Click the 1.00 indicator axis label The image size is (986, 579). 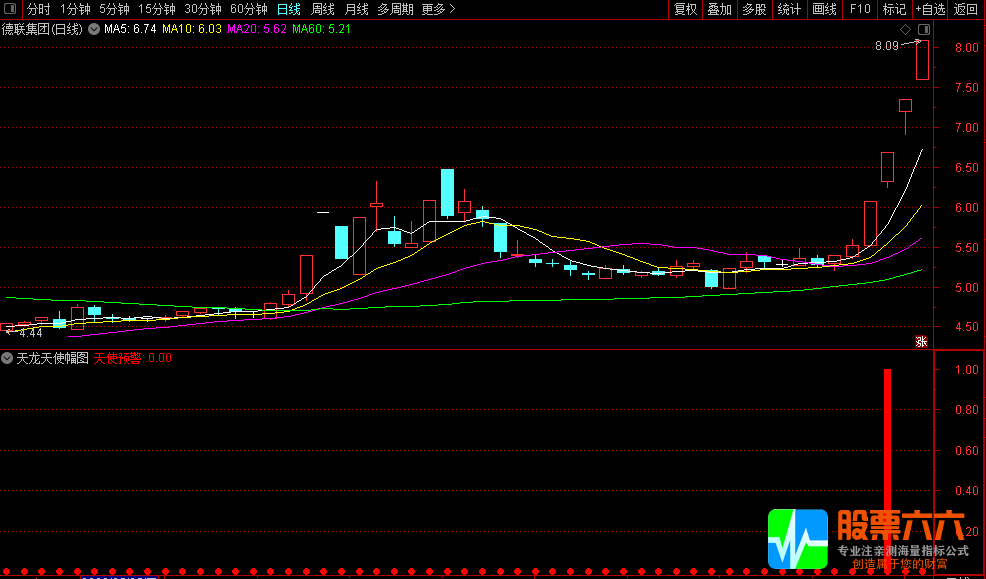coord(967,370)
